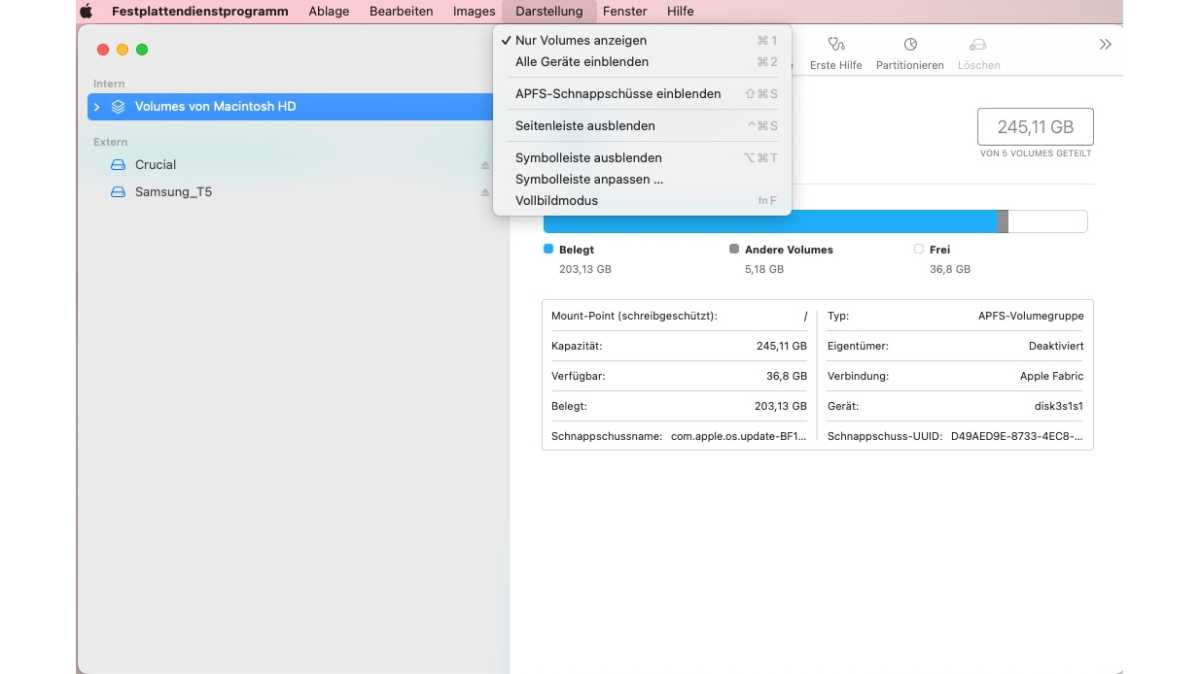Eject the Crucial external drive
Image resolution: width=1200 pixels, height=674 pixels.
click(x=486, y=165)
